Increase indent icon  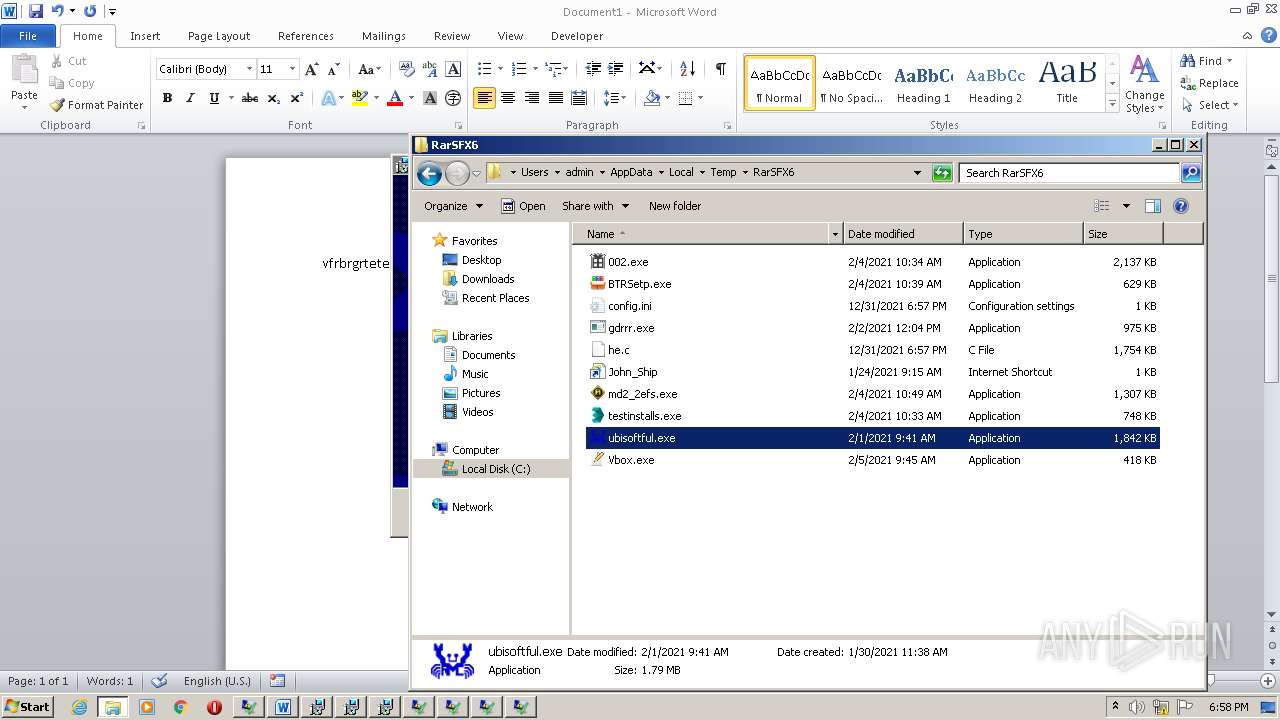click(x=617, y=69)
